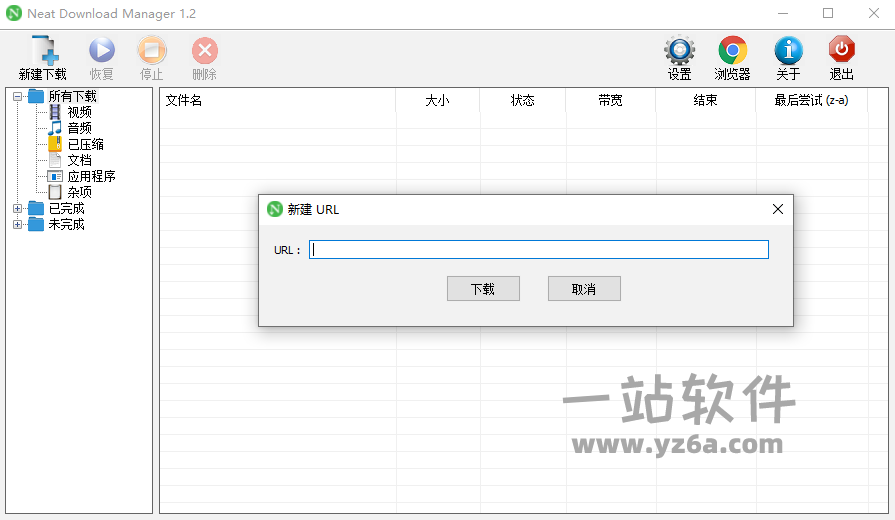The height and width of the screenshot is (520, 895).
Task: Click the Neat Download Manager title bar logo
Action: [x=14, y=13]
